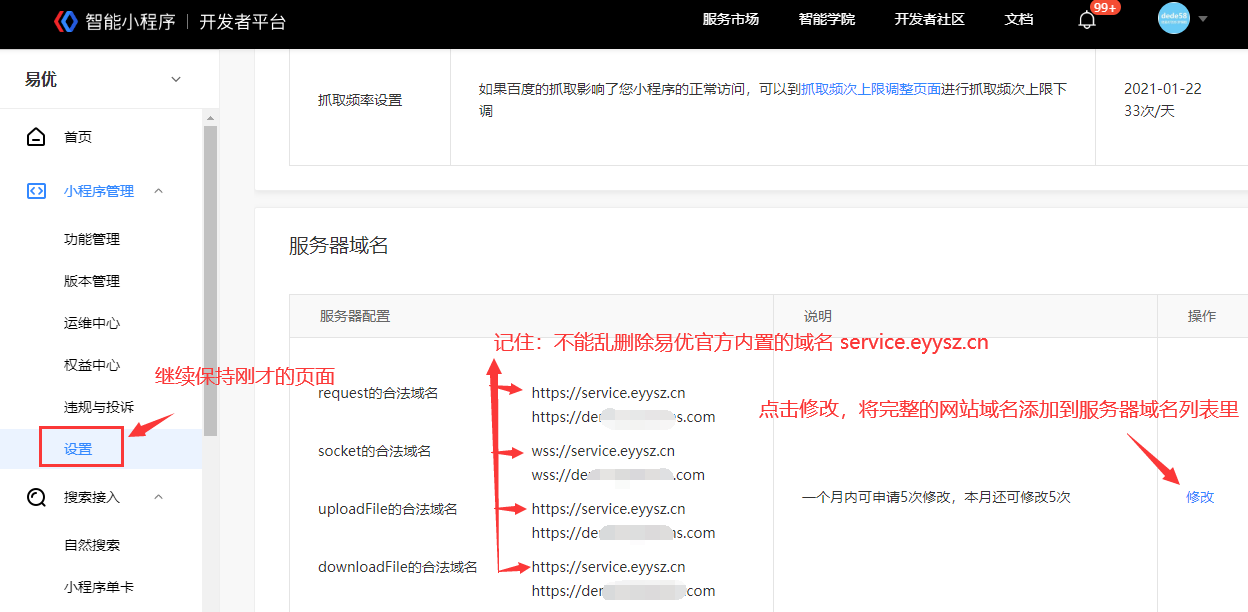1248x612 pixels.
Task: Open 服务市场 in the top navigation
Action: coord(731,19)
